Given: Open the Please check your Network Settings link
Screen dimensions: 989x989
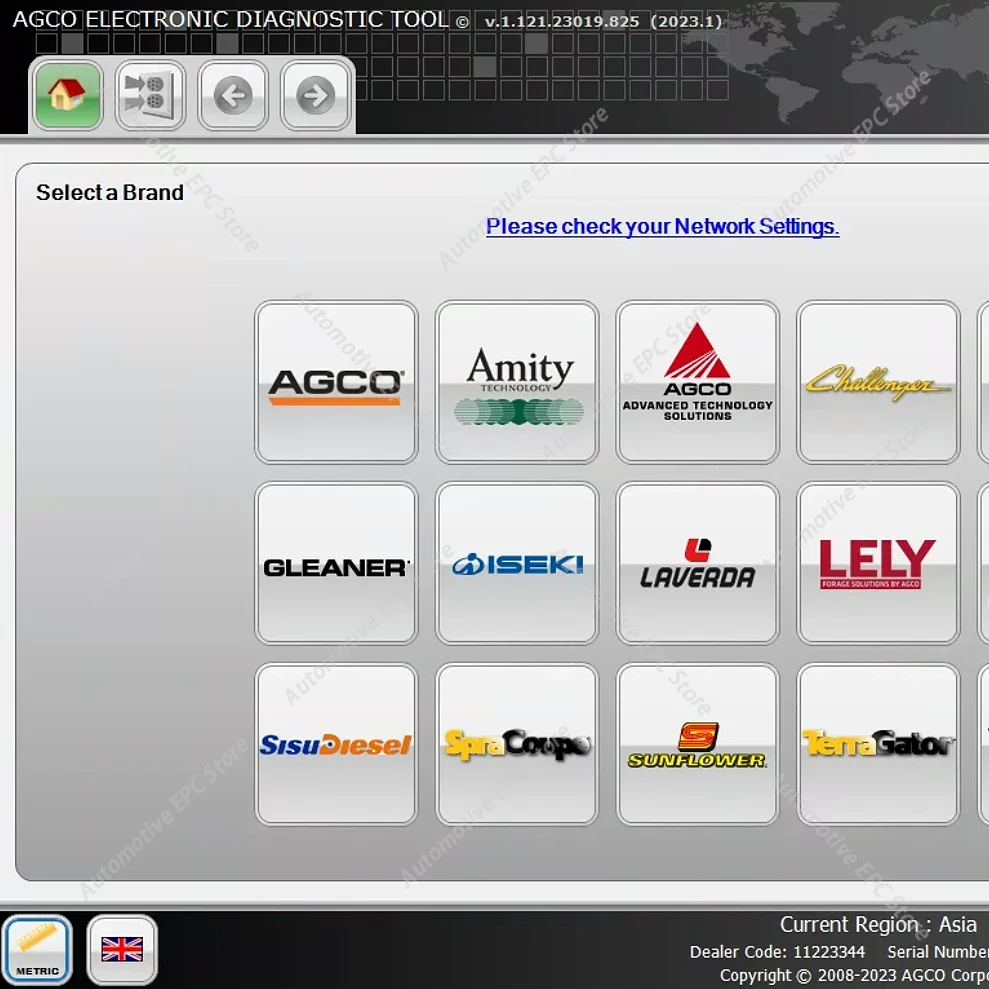Looking at the screenshot, I should click(x=662, y=227).
